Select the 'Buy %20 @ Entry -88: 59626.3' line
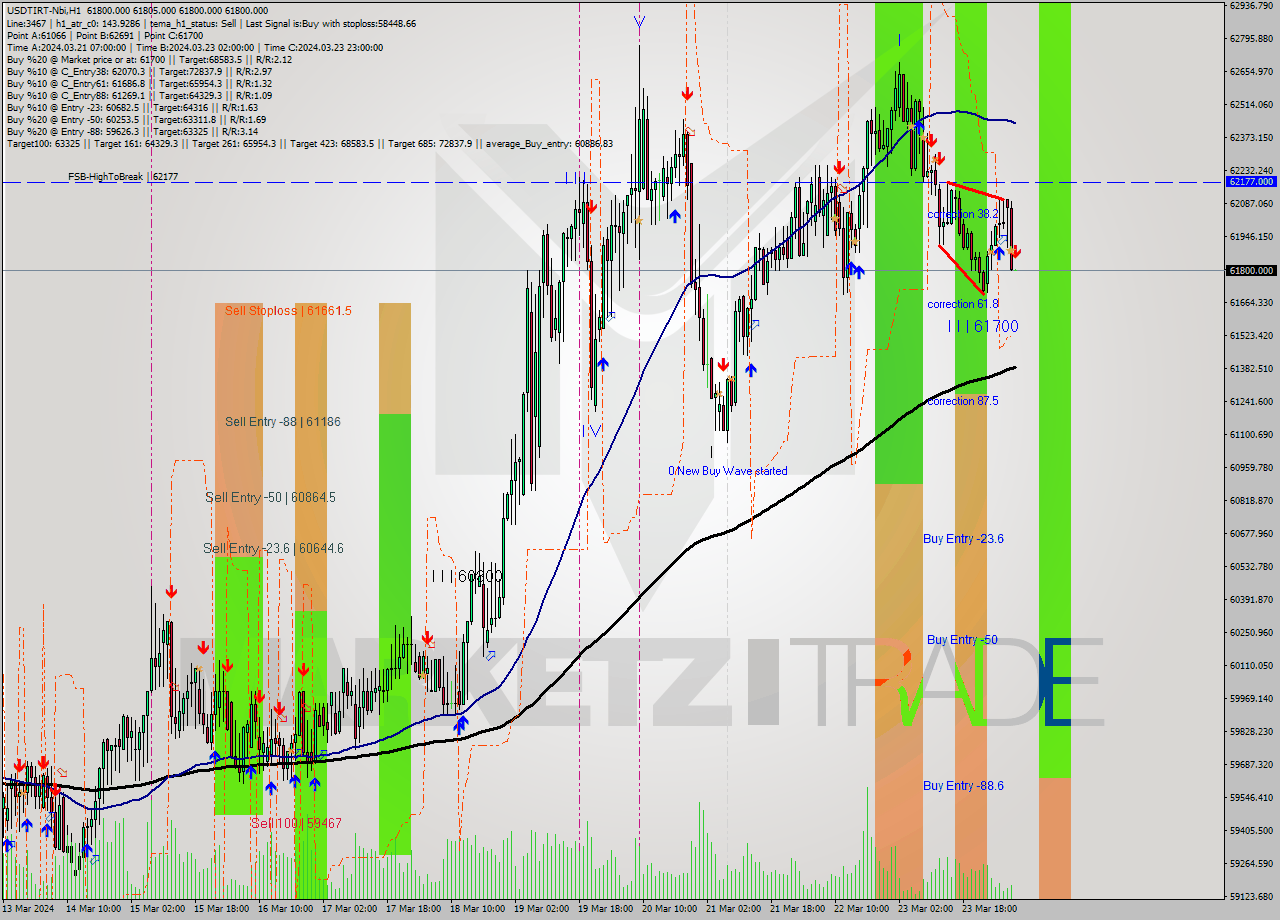Image resolution: width=1280 pixels, height=920 pixels. [132, 131]
